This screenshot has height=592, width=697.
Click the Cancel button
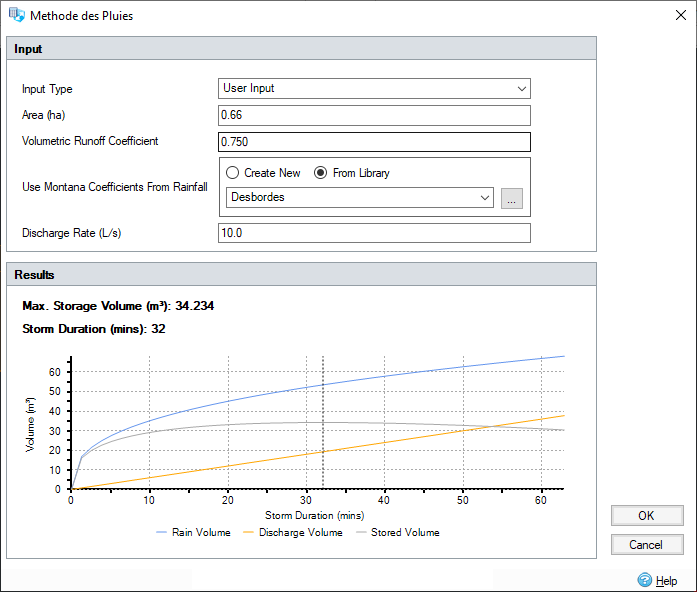tap(647, 544)
